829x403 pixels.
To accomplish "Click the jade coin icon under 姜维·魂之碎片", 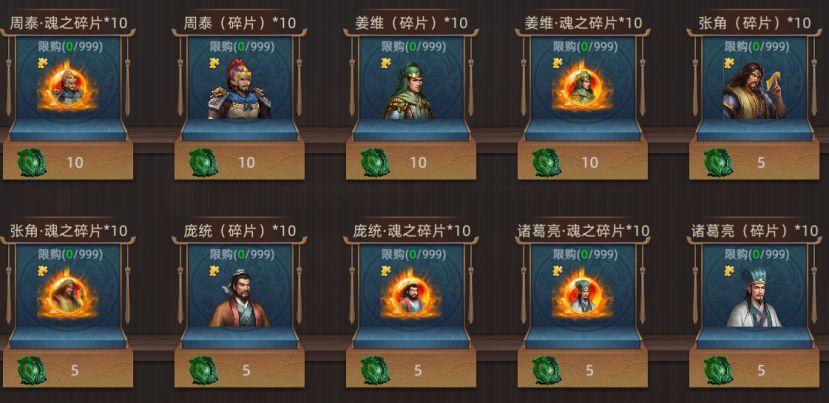I will coord(547,162).
